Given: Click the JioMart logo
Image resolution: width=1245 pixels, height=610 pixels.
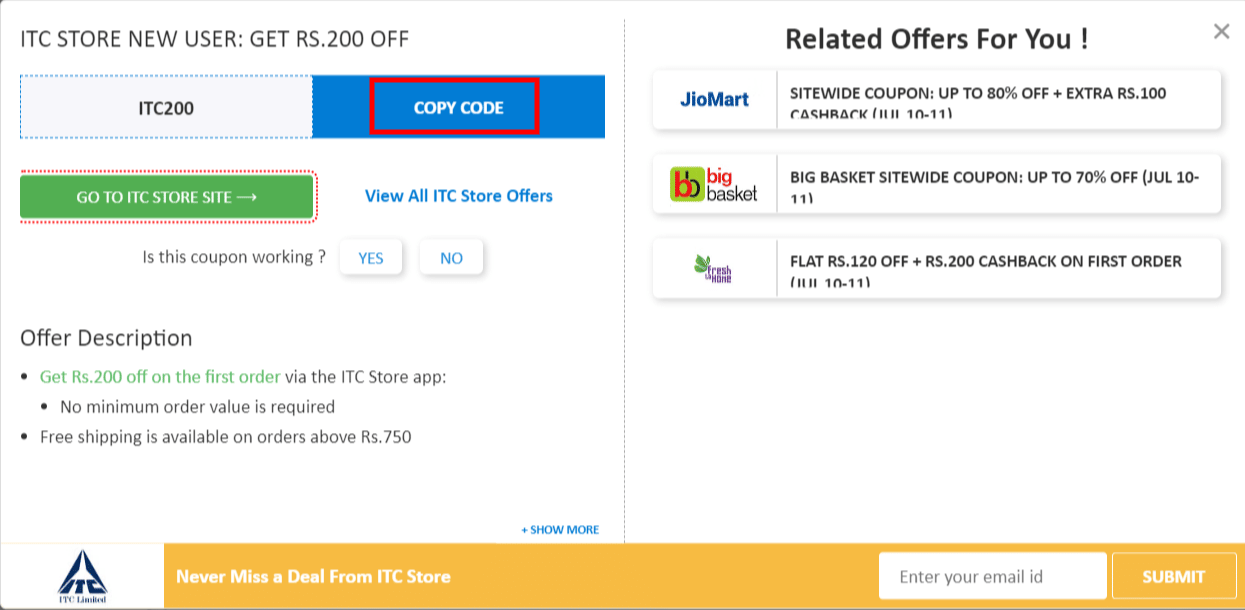Looking at the screenshot, I should [716, 100].
